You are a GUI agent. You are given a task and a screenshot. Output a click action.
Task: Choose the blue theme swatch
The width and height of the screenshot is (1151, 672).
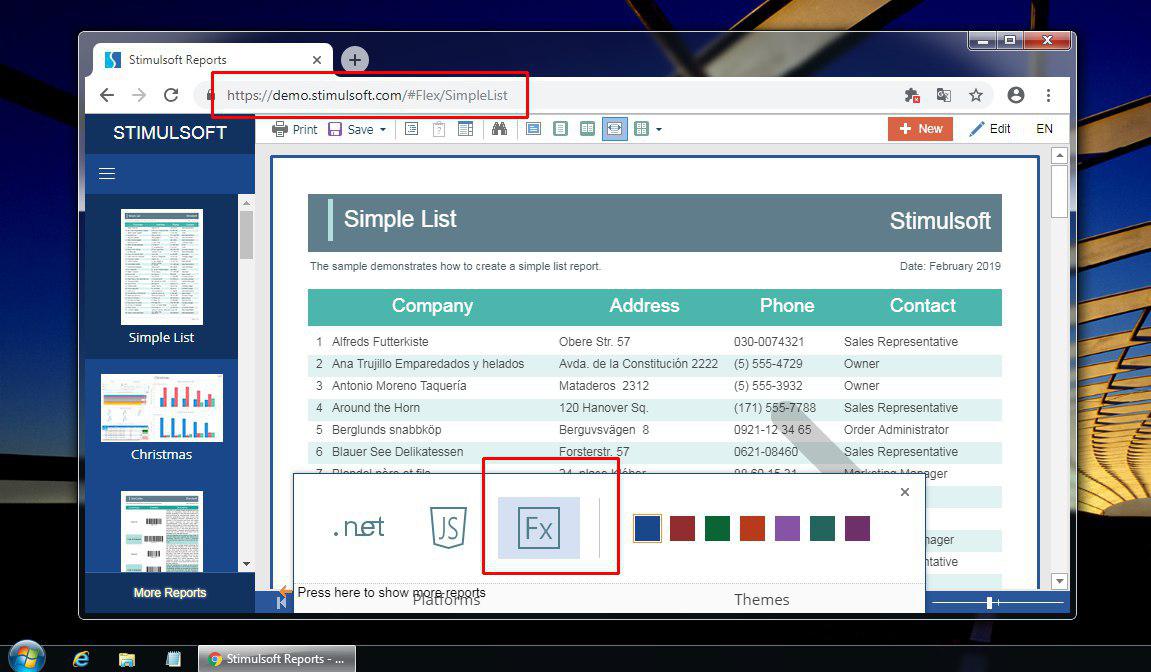click(x=647, y=528)
